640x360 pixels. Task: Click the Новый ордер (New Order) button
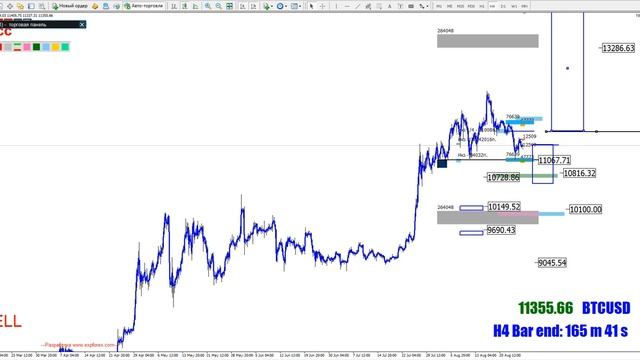pyautogui.click(x=70, y=6)
